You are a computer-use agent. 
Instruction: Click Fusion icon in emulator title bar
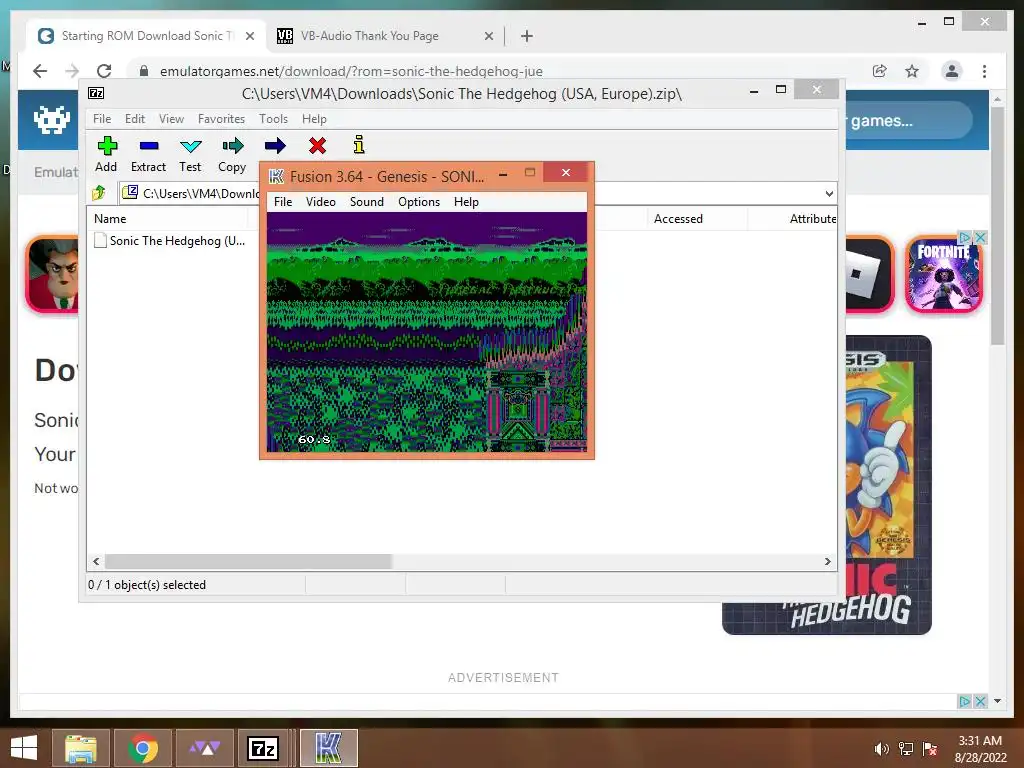277,176
